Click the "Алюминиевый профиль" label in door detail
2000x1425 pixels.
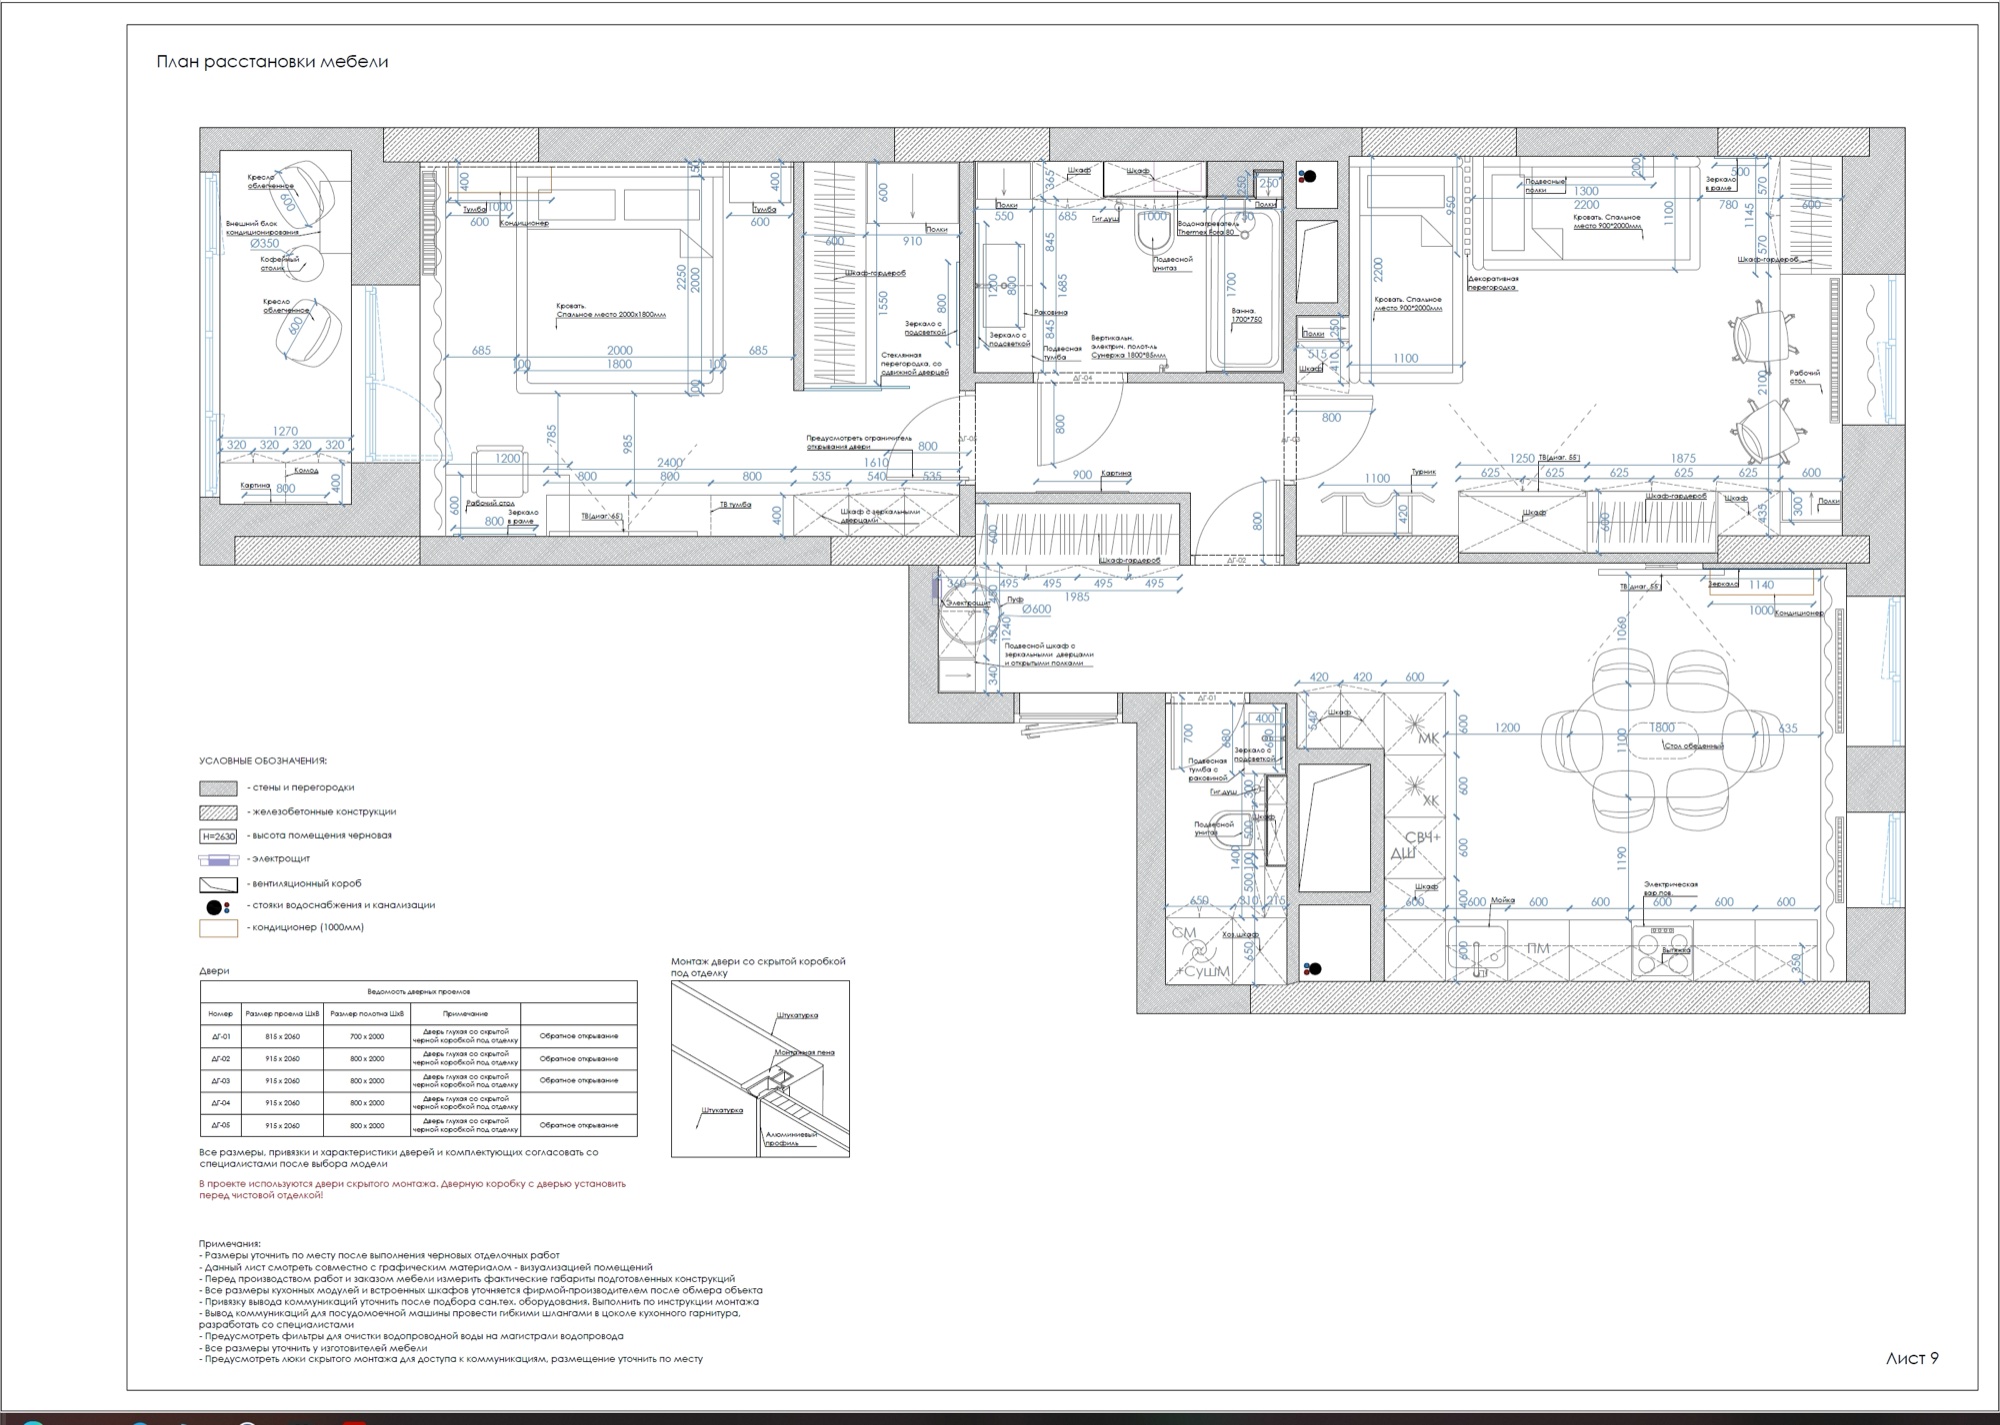tap(791, 1138)
